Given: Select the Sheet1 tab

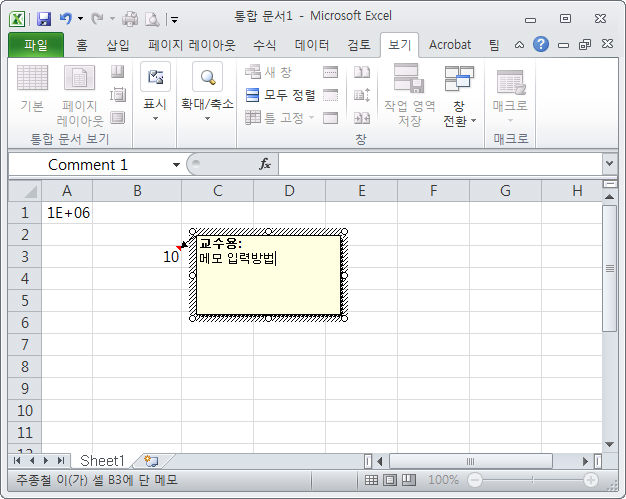Looking at the screenshot, I should pyautogui.click(x=103, y=461).
